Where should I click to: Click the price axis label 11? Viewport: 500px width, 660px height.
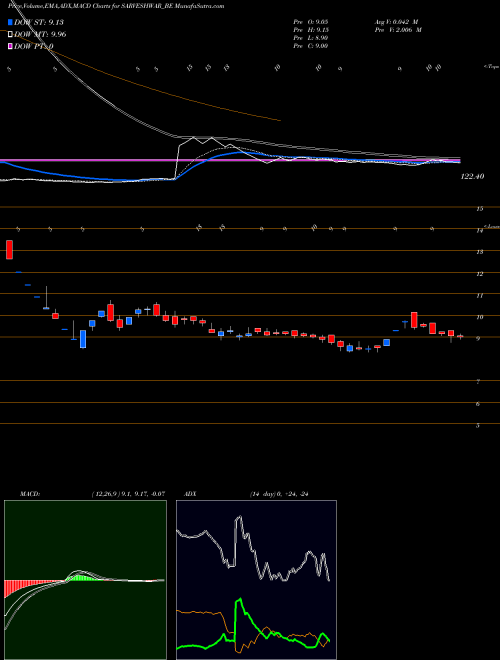[x=480, y=296]
